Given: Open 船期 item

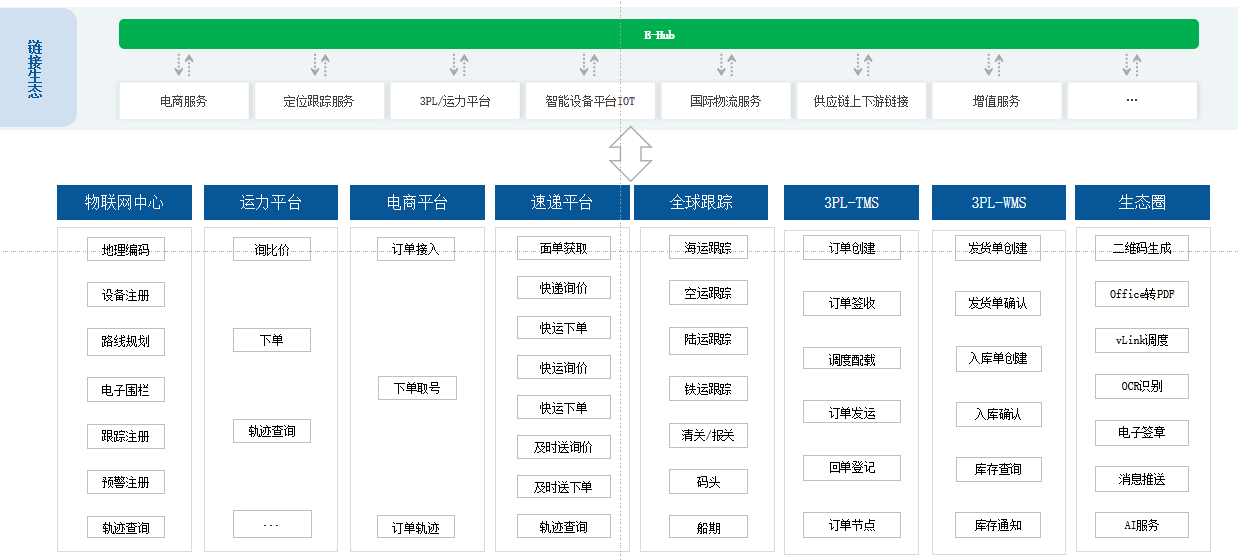Looking at the screenshot, I should [x=708, y=527].
